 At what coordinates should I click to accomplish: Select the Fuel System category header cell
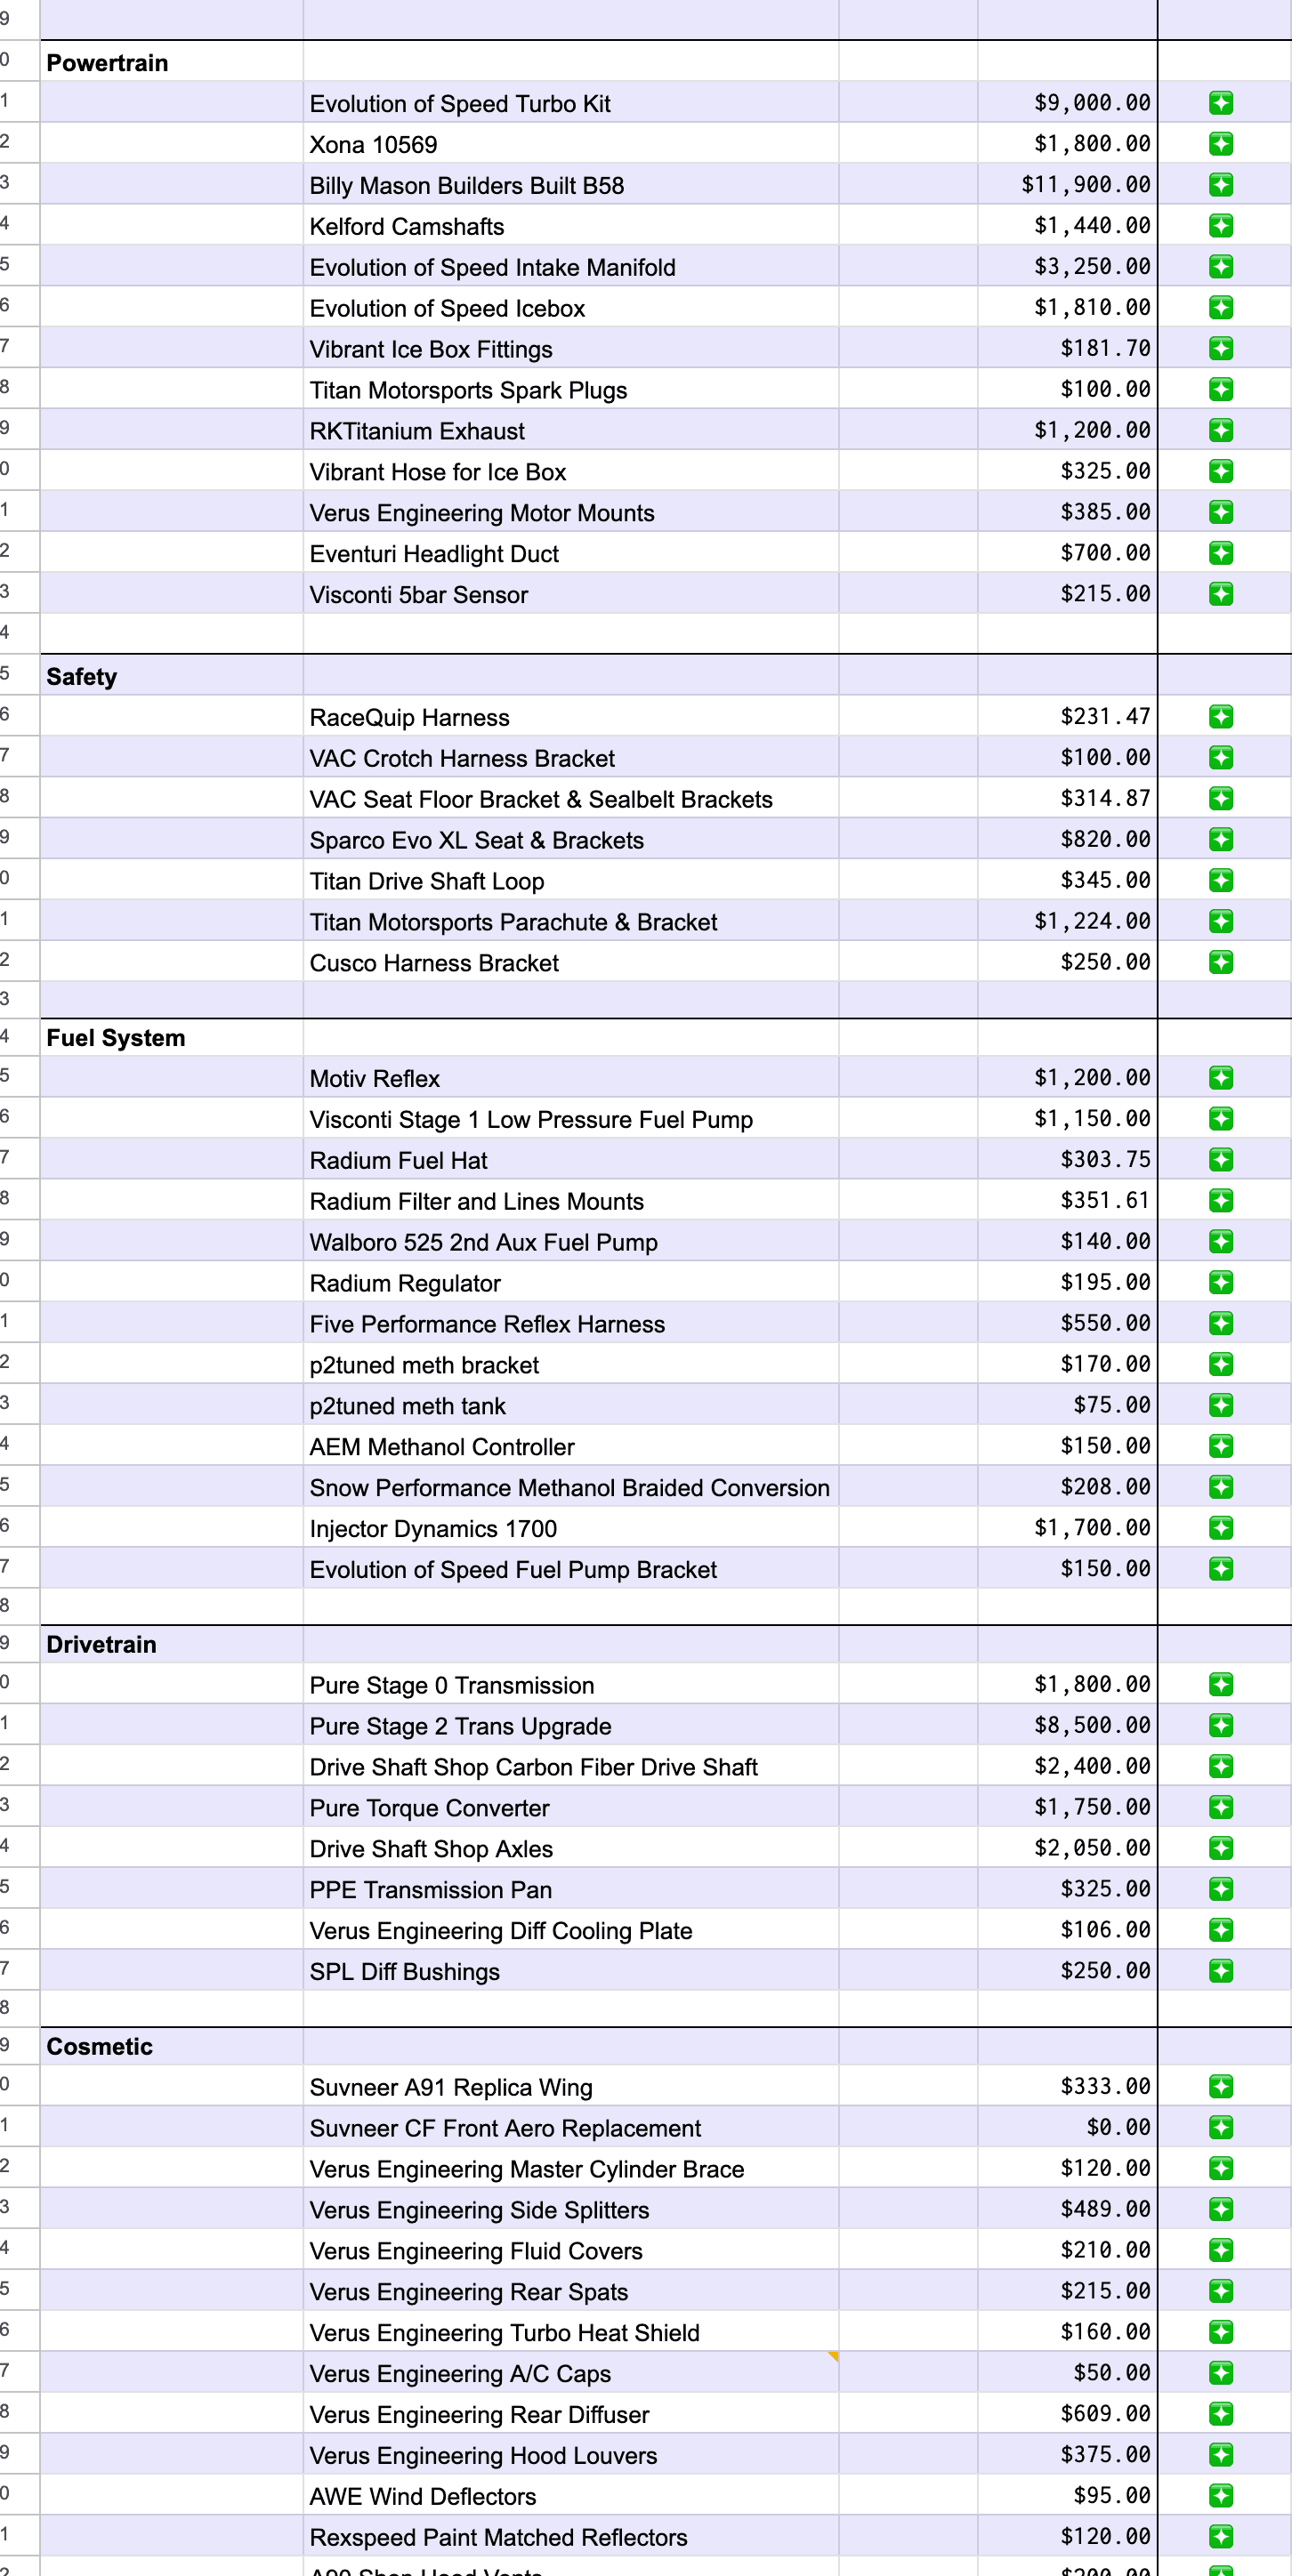click(x=171, y=1037)
